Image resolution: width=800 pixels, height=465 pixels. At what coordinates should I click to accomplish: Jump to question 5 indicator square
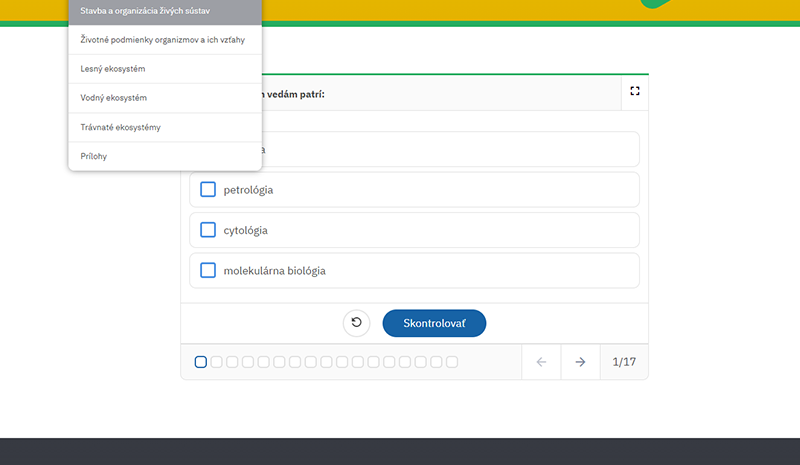(x=263, y=362)
